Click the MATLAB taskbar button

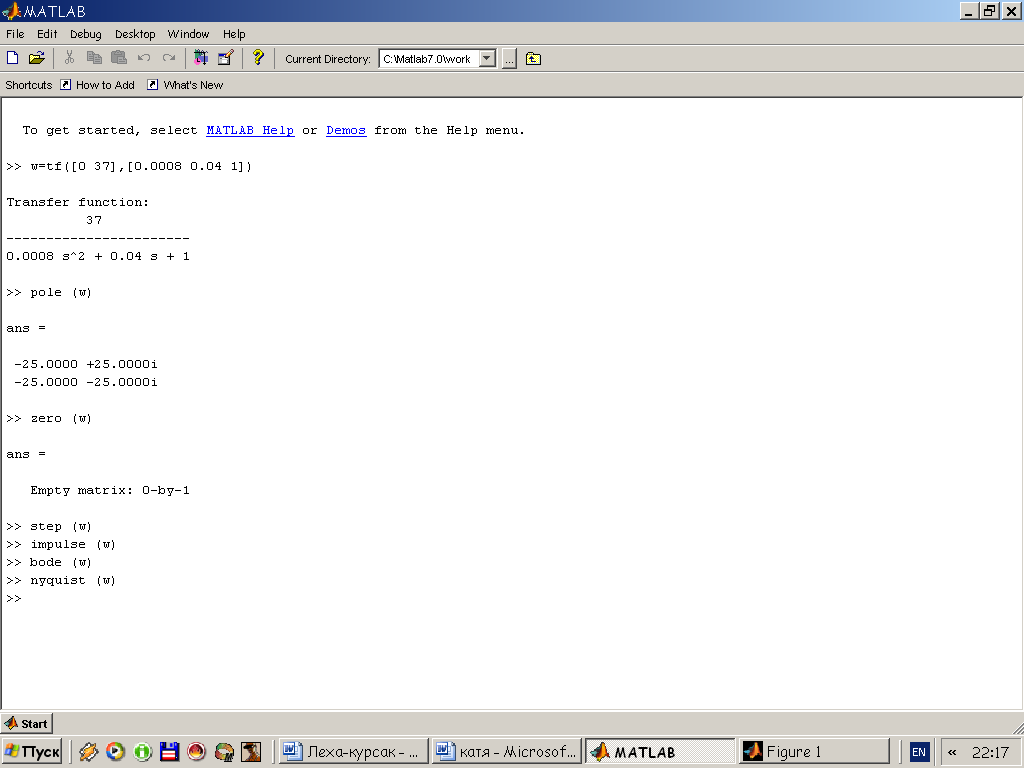pyautogui.click(x=660, y=752)
